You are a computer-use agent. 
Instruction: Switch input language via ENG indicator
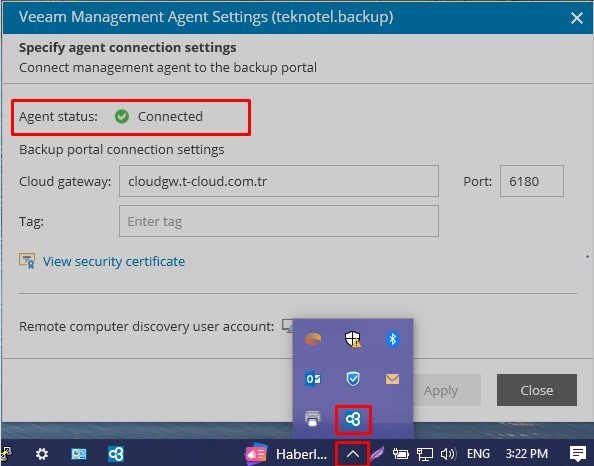tap(478, 453)
